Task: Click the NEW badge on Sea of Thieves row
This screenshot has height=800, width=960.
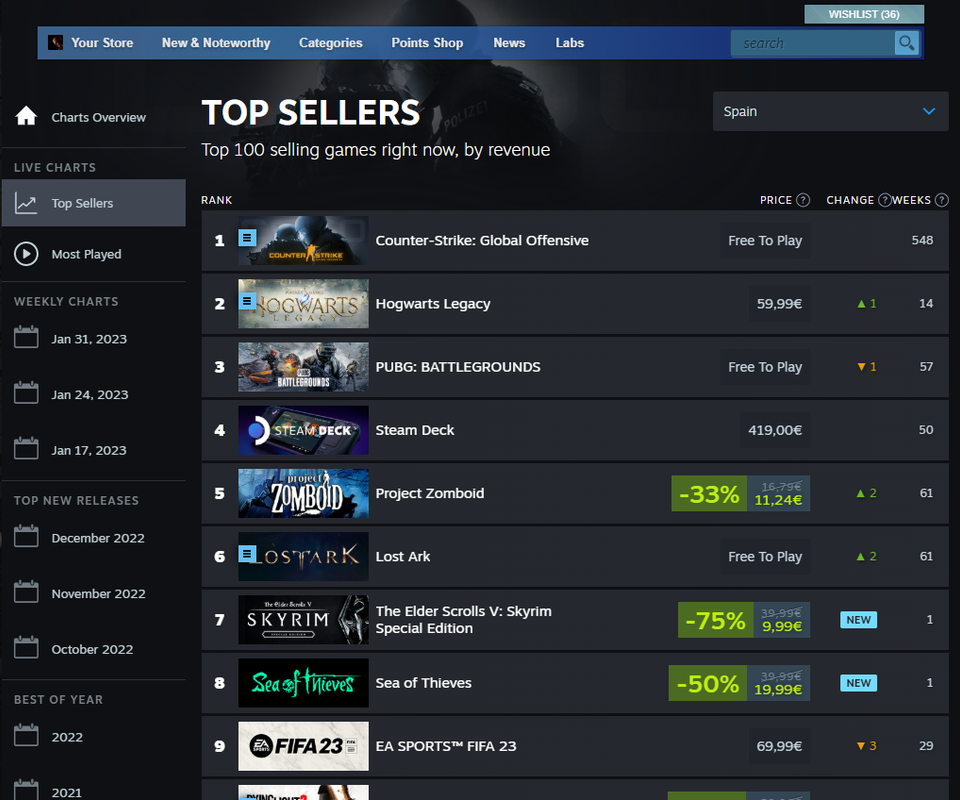Action: tap(858, 683)
